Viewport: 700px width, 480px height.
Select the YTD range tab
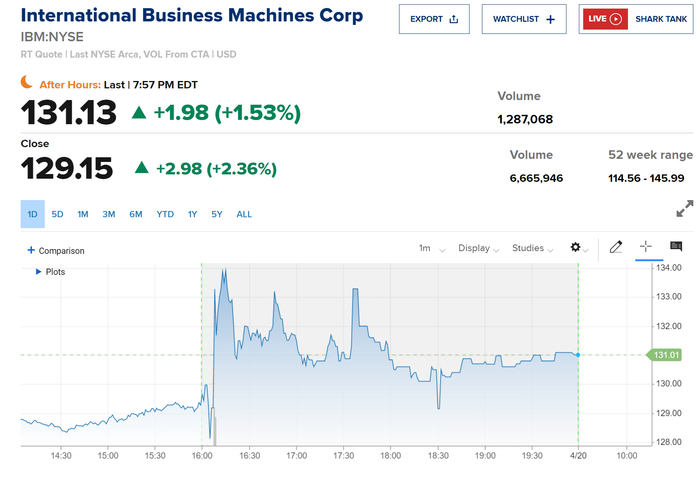point(165,214)
